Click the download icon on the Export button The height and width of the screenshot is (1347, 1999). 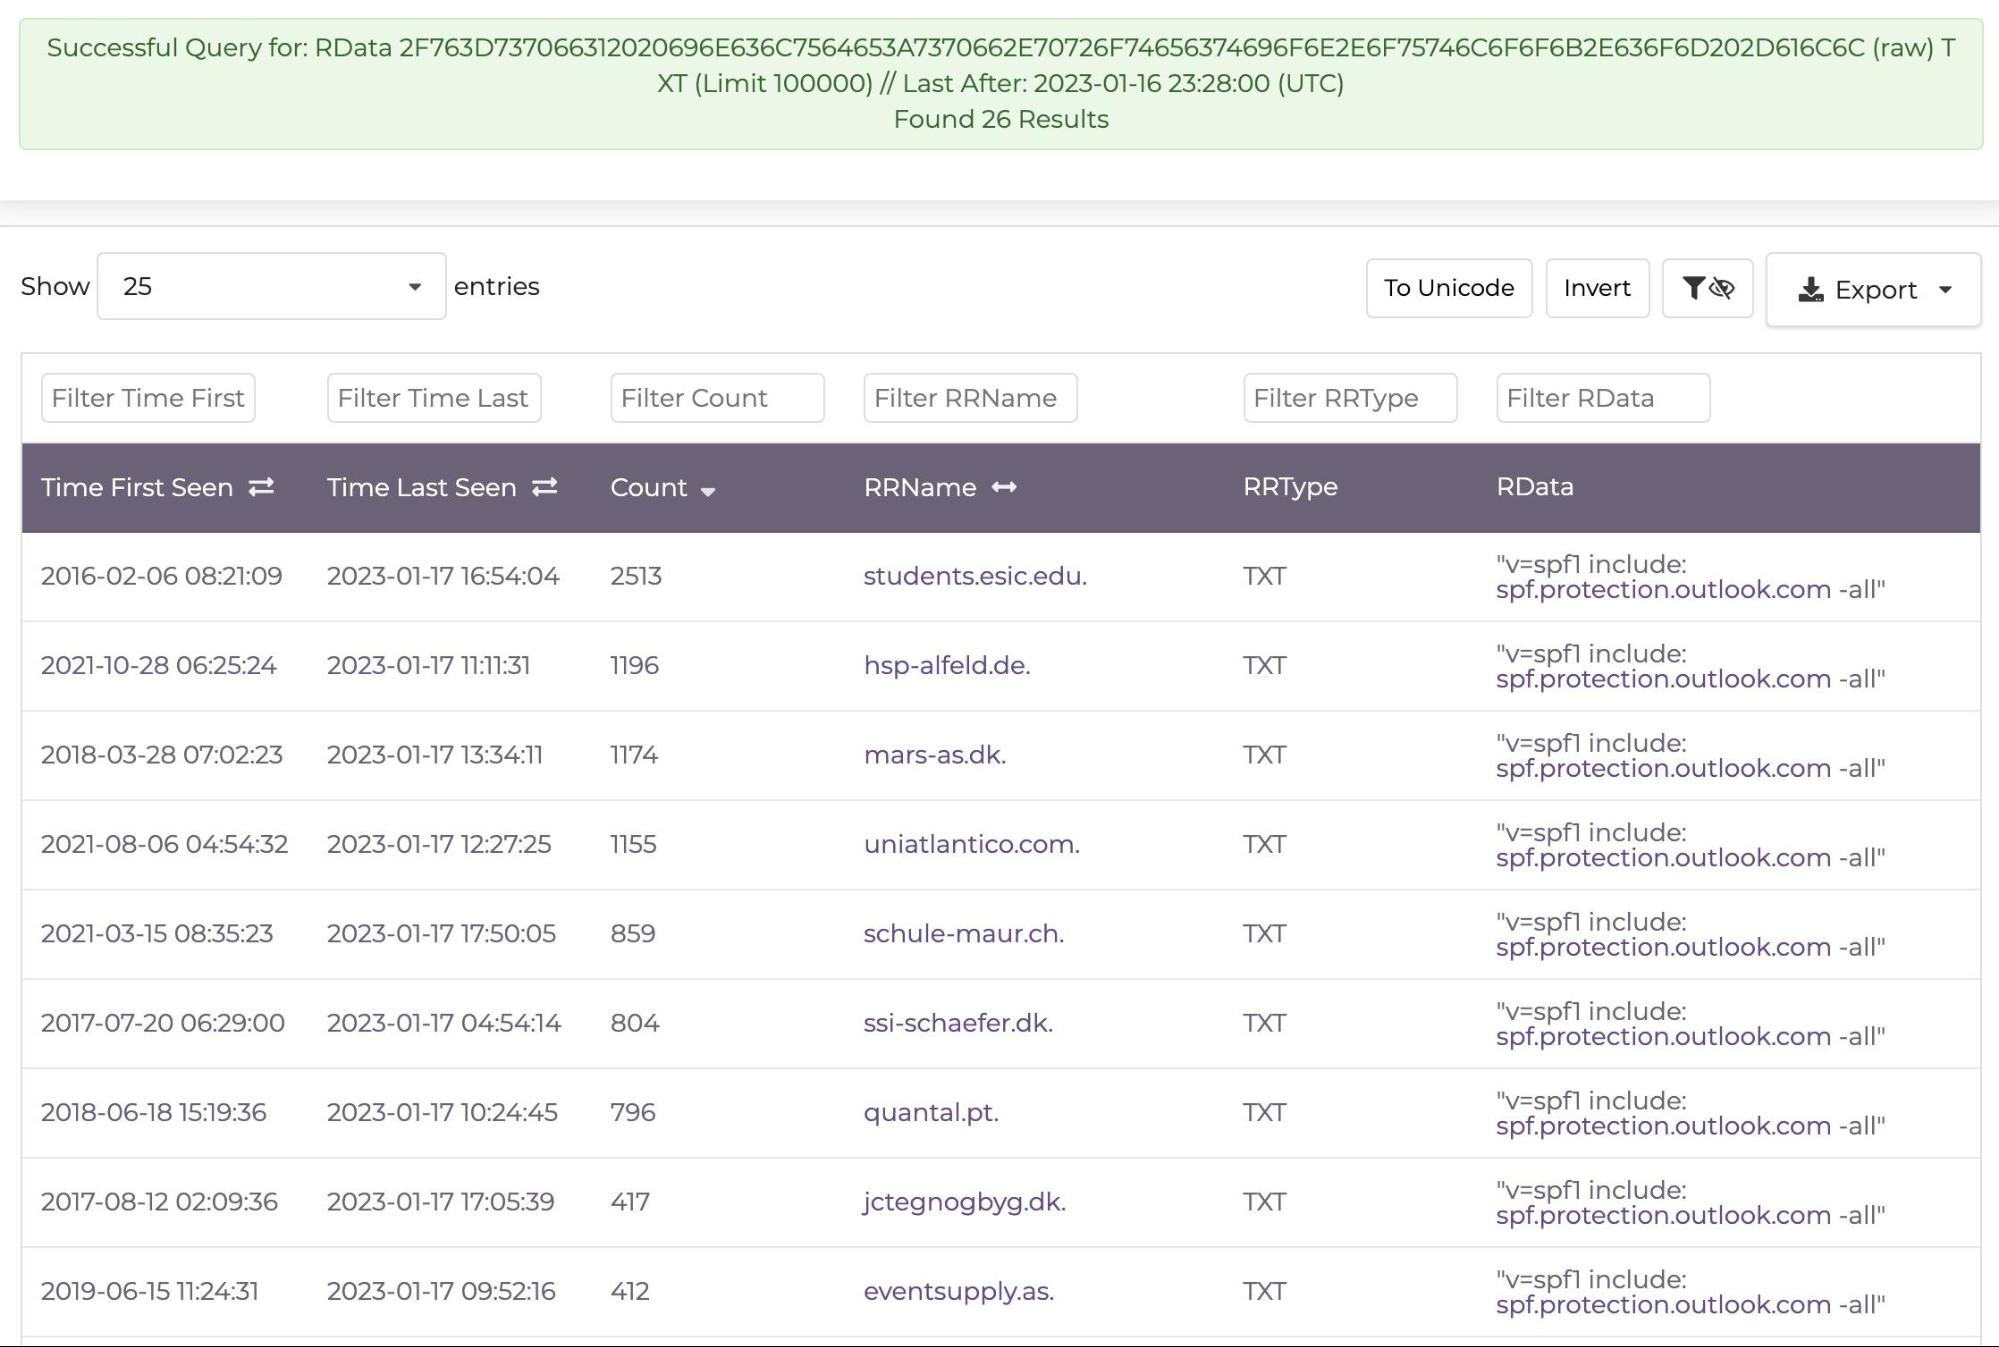[x=1812, y=289]
